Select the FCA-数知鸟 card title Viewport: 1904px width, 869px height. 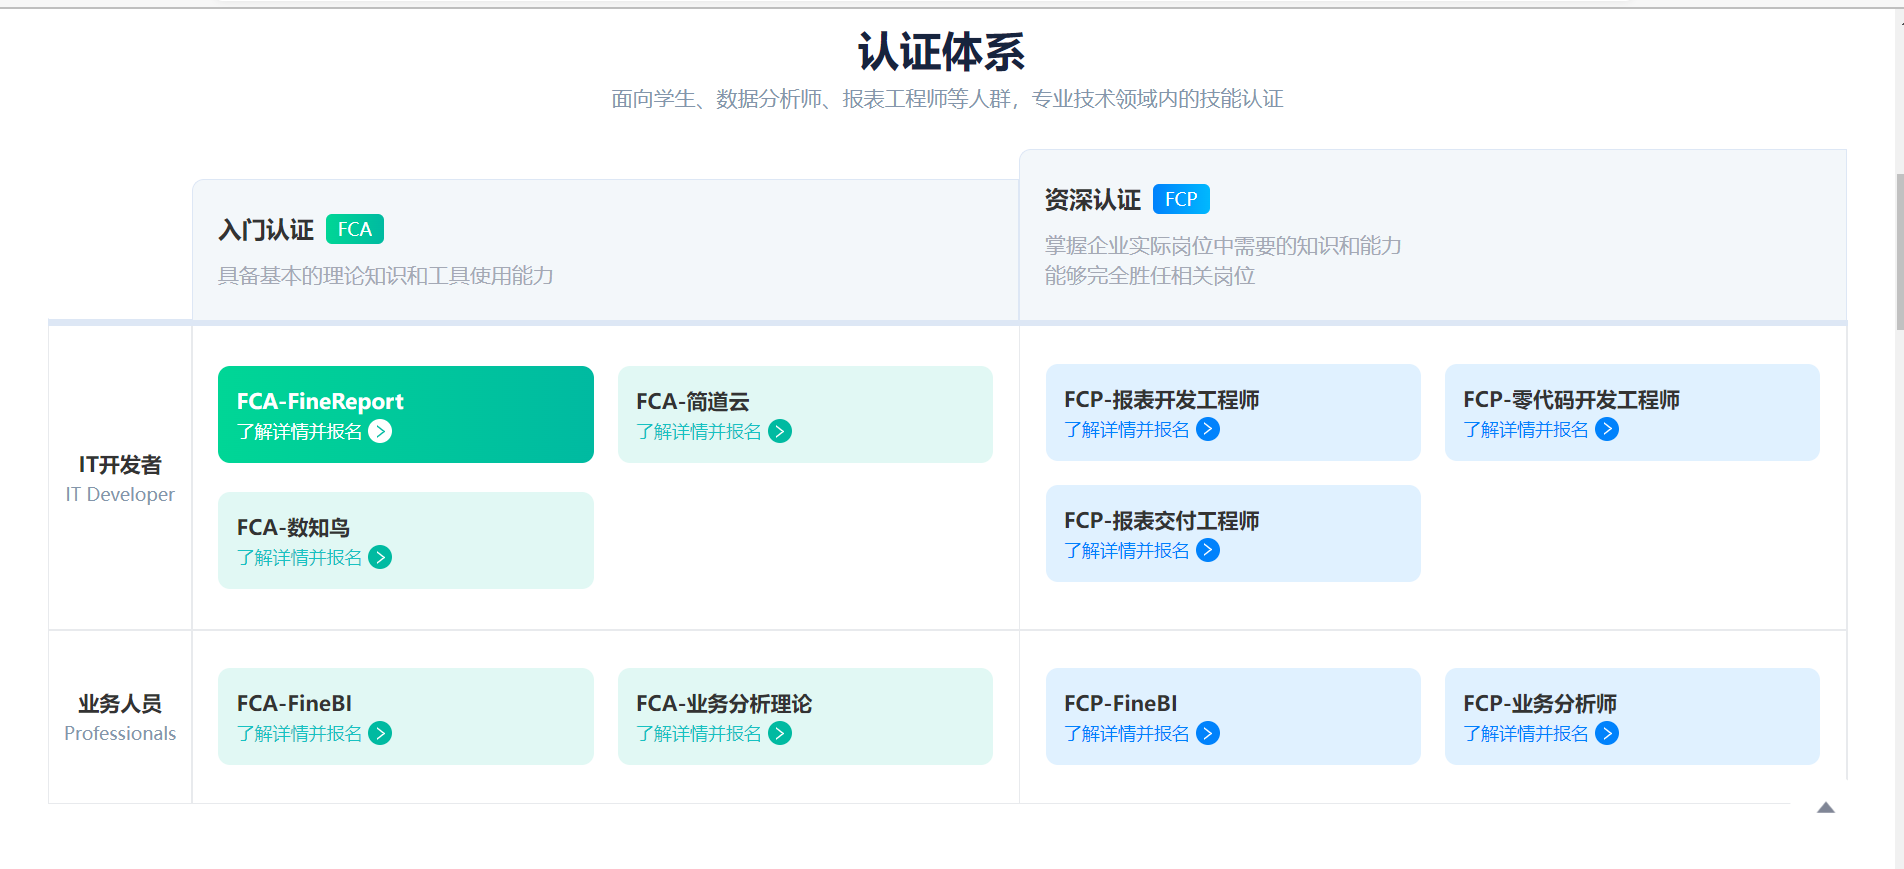(293, 527)
